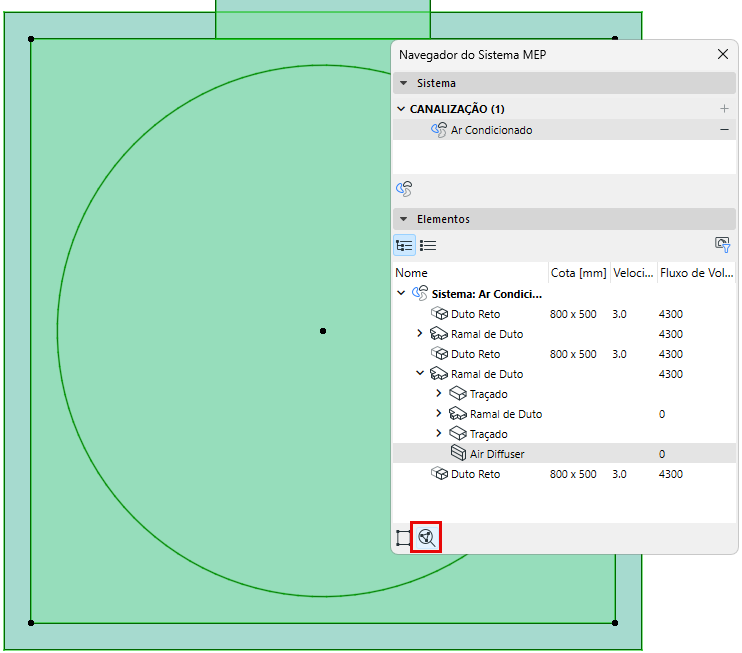The width and height of the screenshot is (742, 653).
Task: Click the system settings icon below the system list
Action: tap(404, 188)
